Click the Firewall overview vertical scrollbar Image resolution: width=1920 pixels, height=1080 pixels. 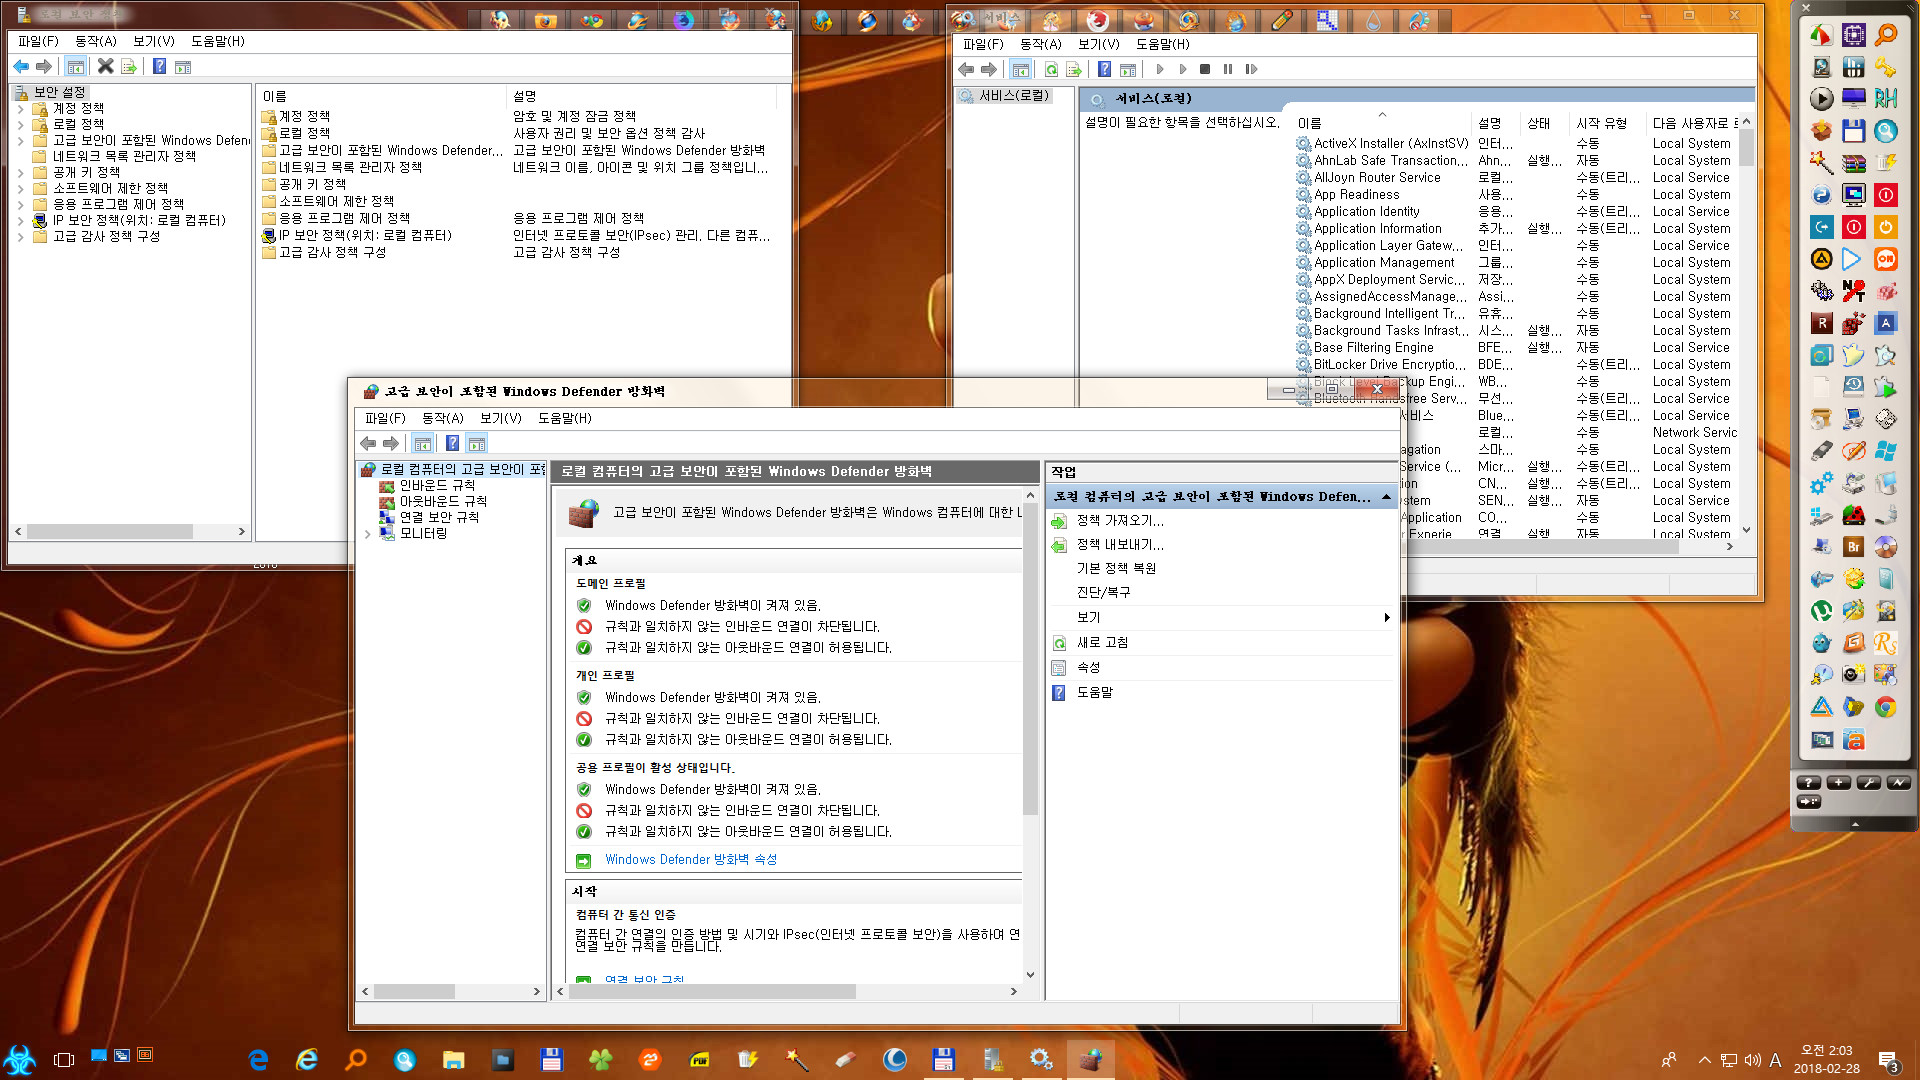tap(1030, 660)
